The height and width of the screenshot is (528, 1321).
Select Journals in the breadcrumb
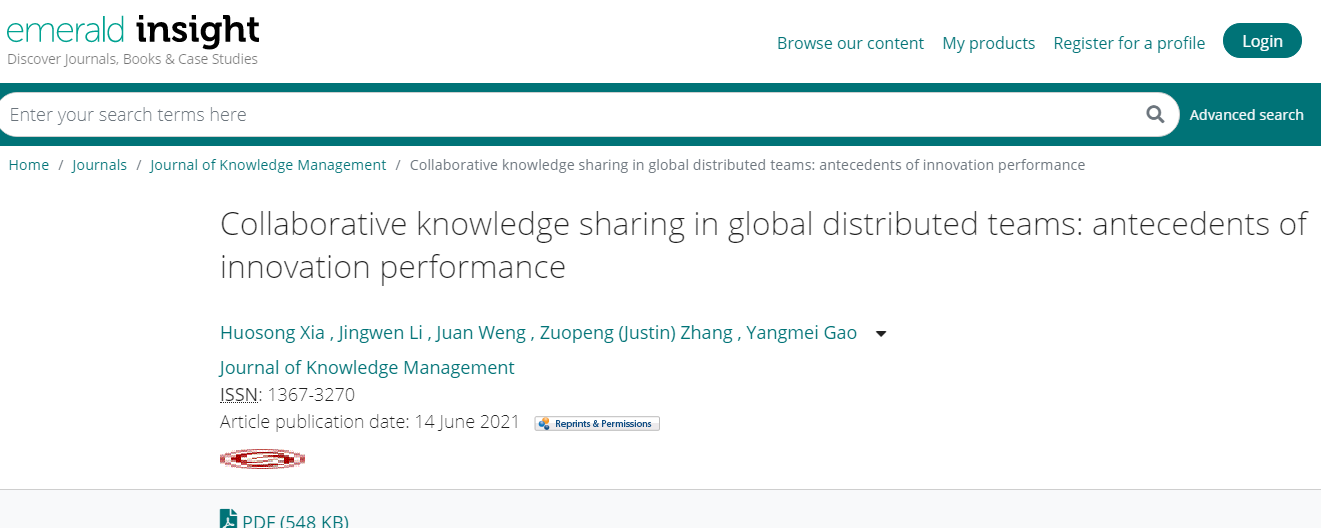click(x=99, y=165)
